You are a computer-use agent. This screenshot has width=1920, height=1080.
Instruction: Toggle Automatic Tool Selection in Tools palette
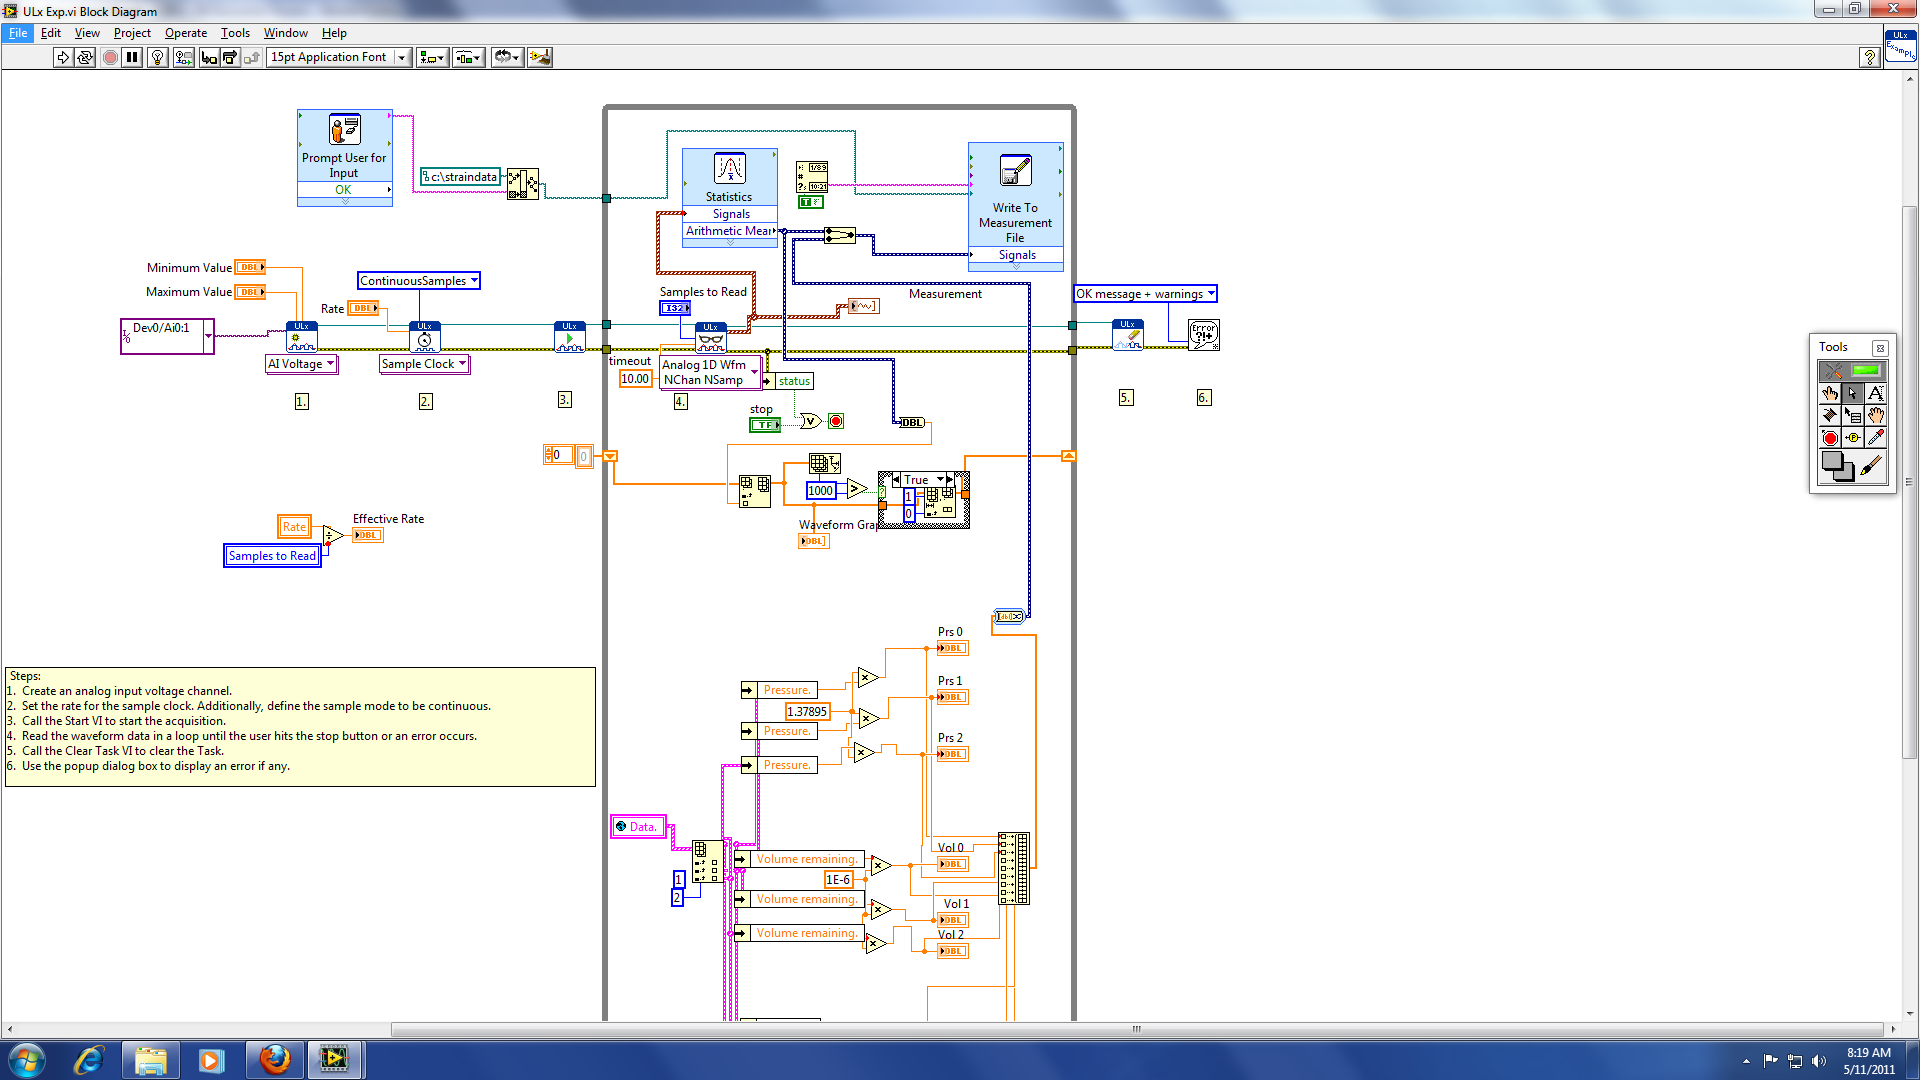click(1852, 370)
